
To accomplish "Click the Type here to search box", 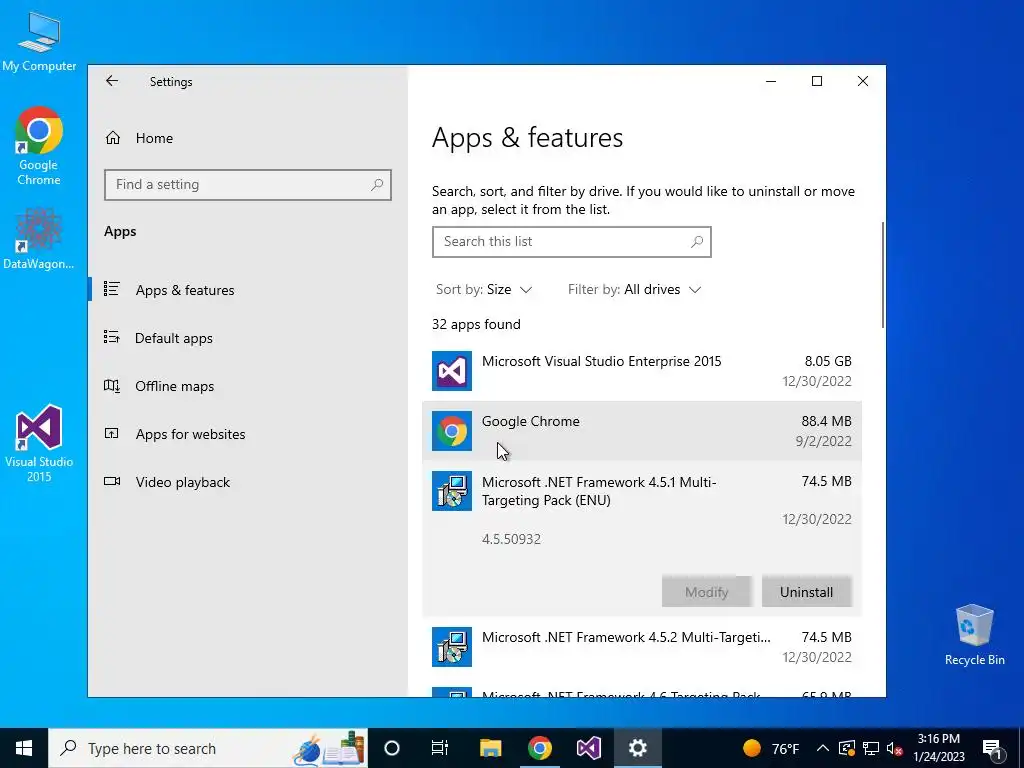I will pyautogui.click(x=208, y=748).
